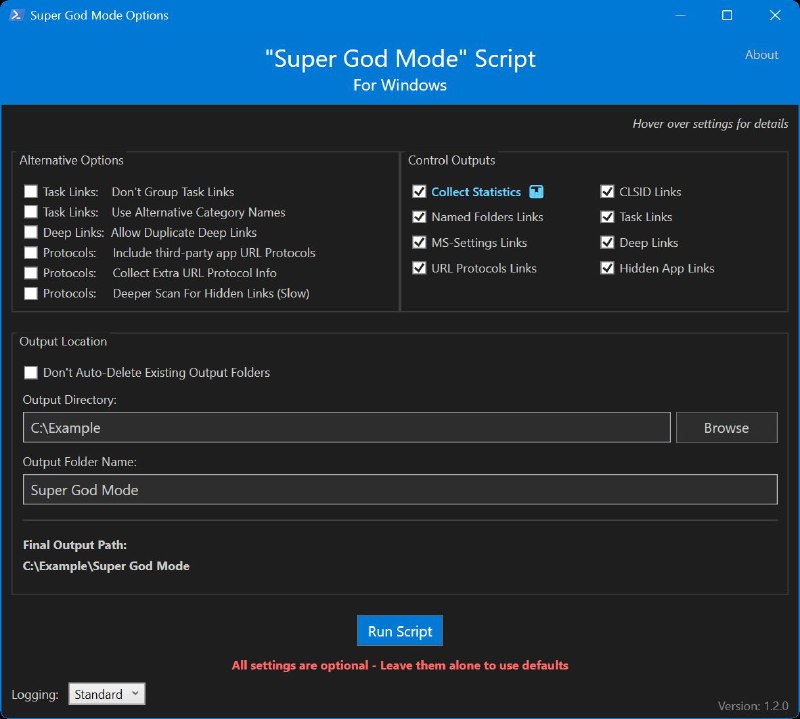Enable Don't Group Task Links
The image size is (800, 719).
30,191
